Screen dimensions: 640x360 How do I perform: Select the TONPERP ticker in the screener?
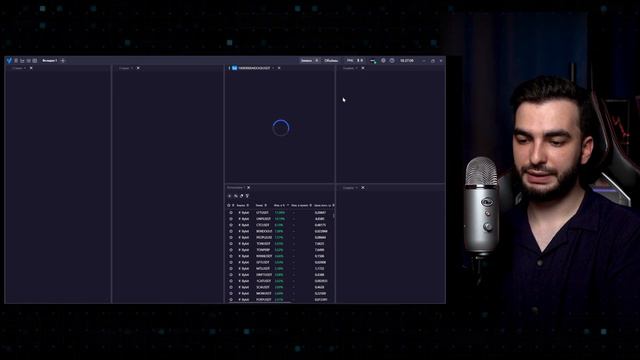(263, 250)
